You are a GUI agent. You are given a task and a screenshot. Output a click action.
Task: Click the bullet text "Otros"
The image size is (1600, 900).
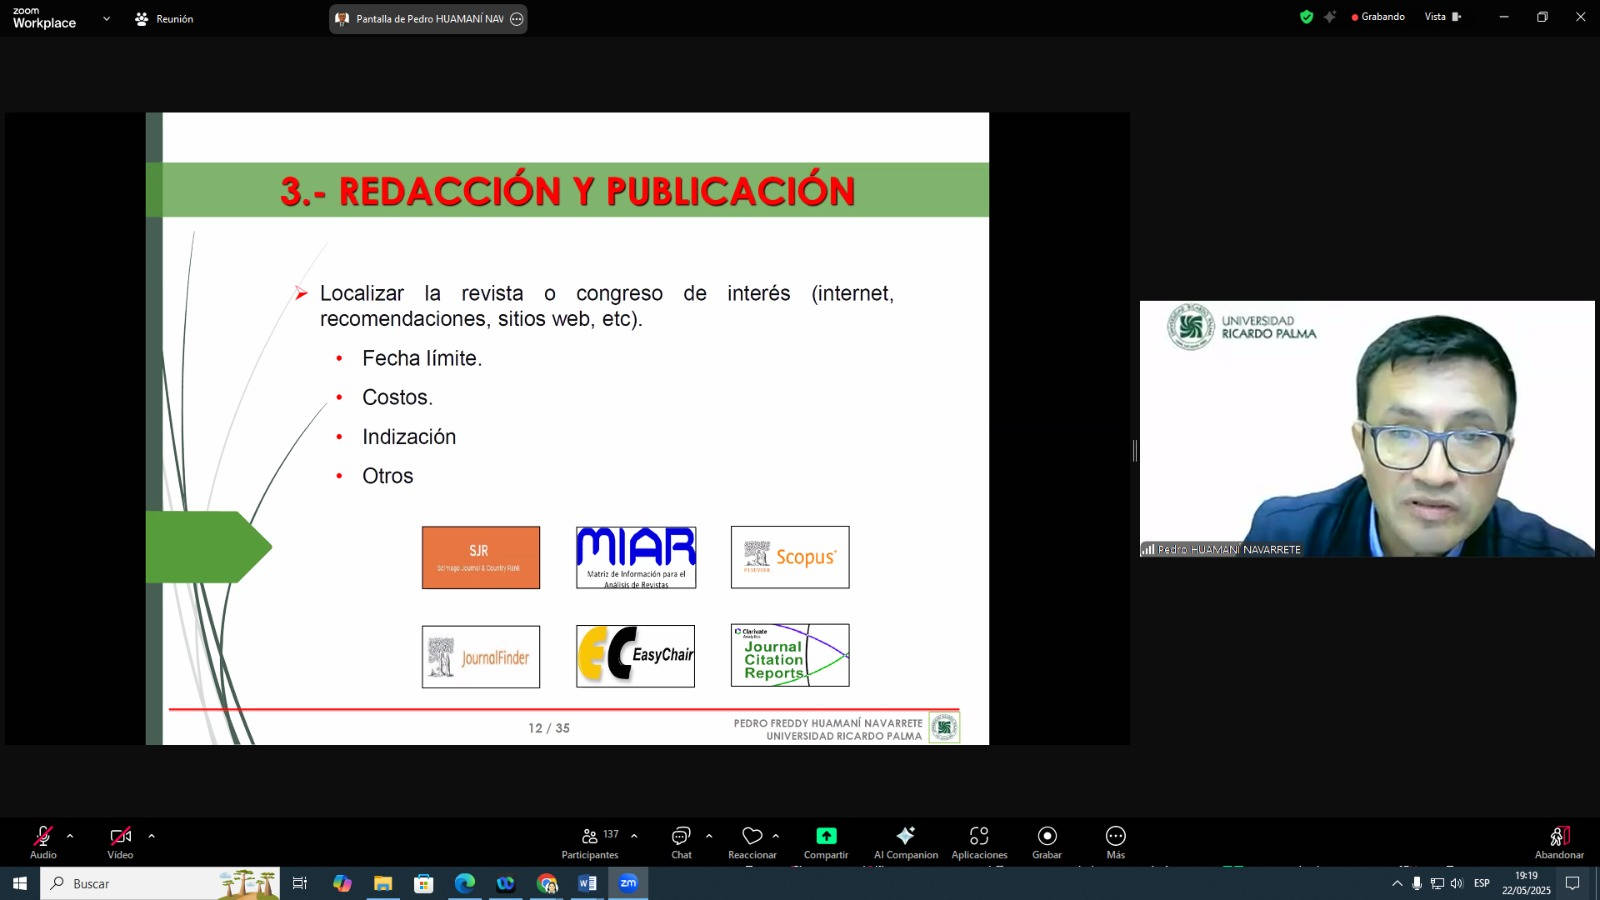click(x=388, y=476)
